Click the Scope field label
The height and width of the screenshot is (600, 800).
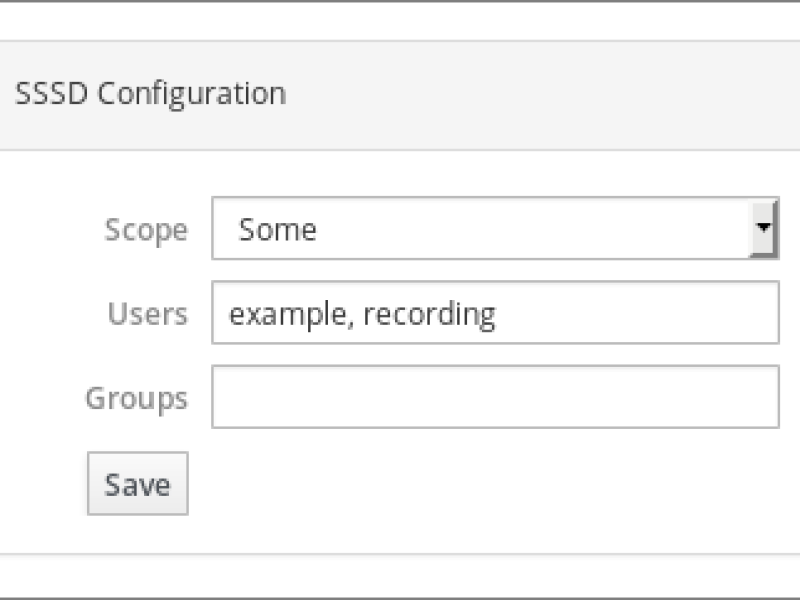[146, 230]
